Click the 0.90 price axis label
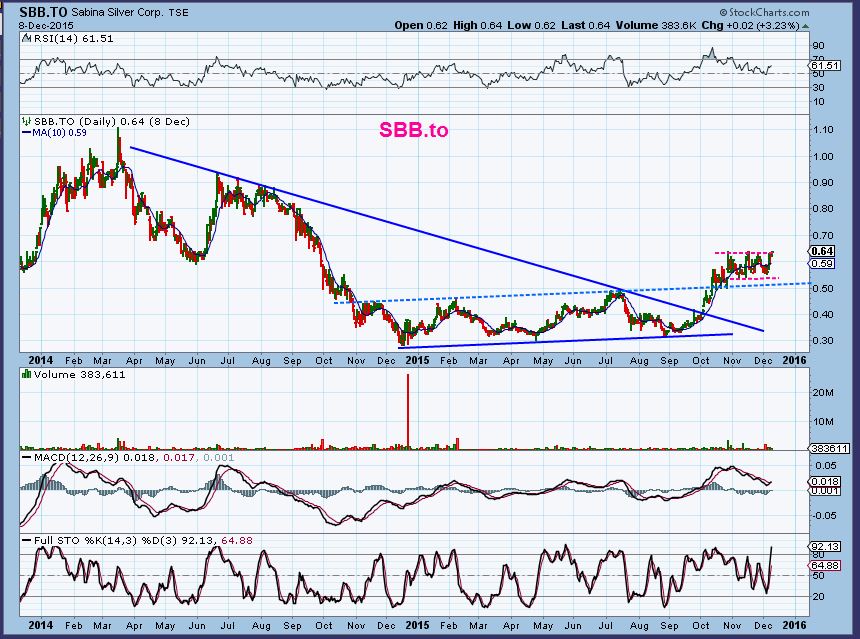This screenshot has height=639, width=860. click(823, 183)
